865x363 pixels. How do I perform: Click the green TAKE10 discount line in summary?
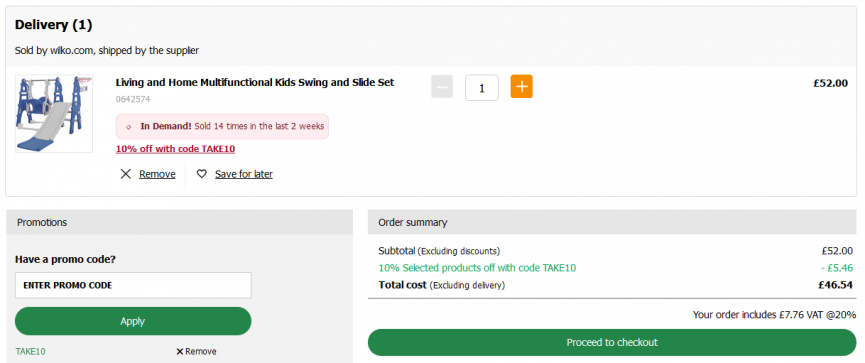click(x=477, y=268)
